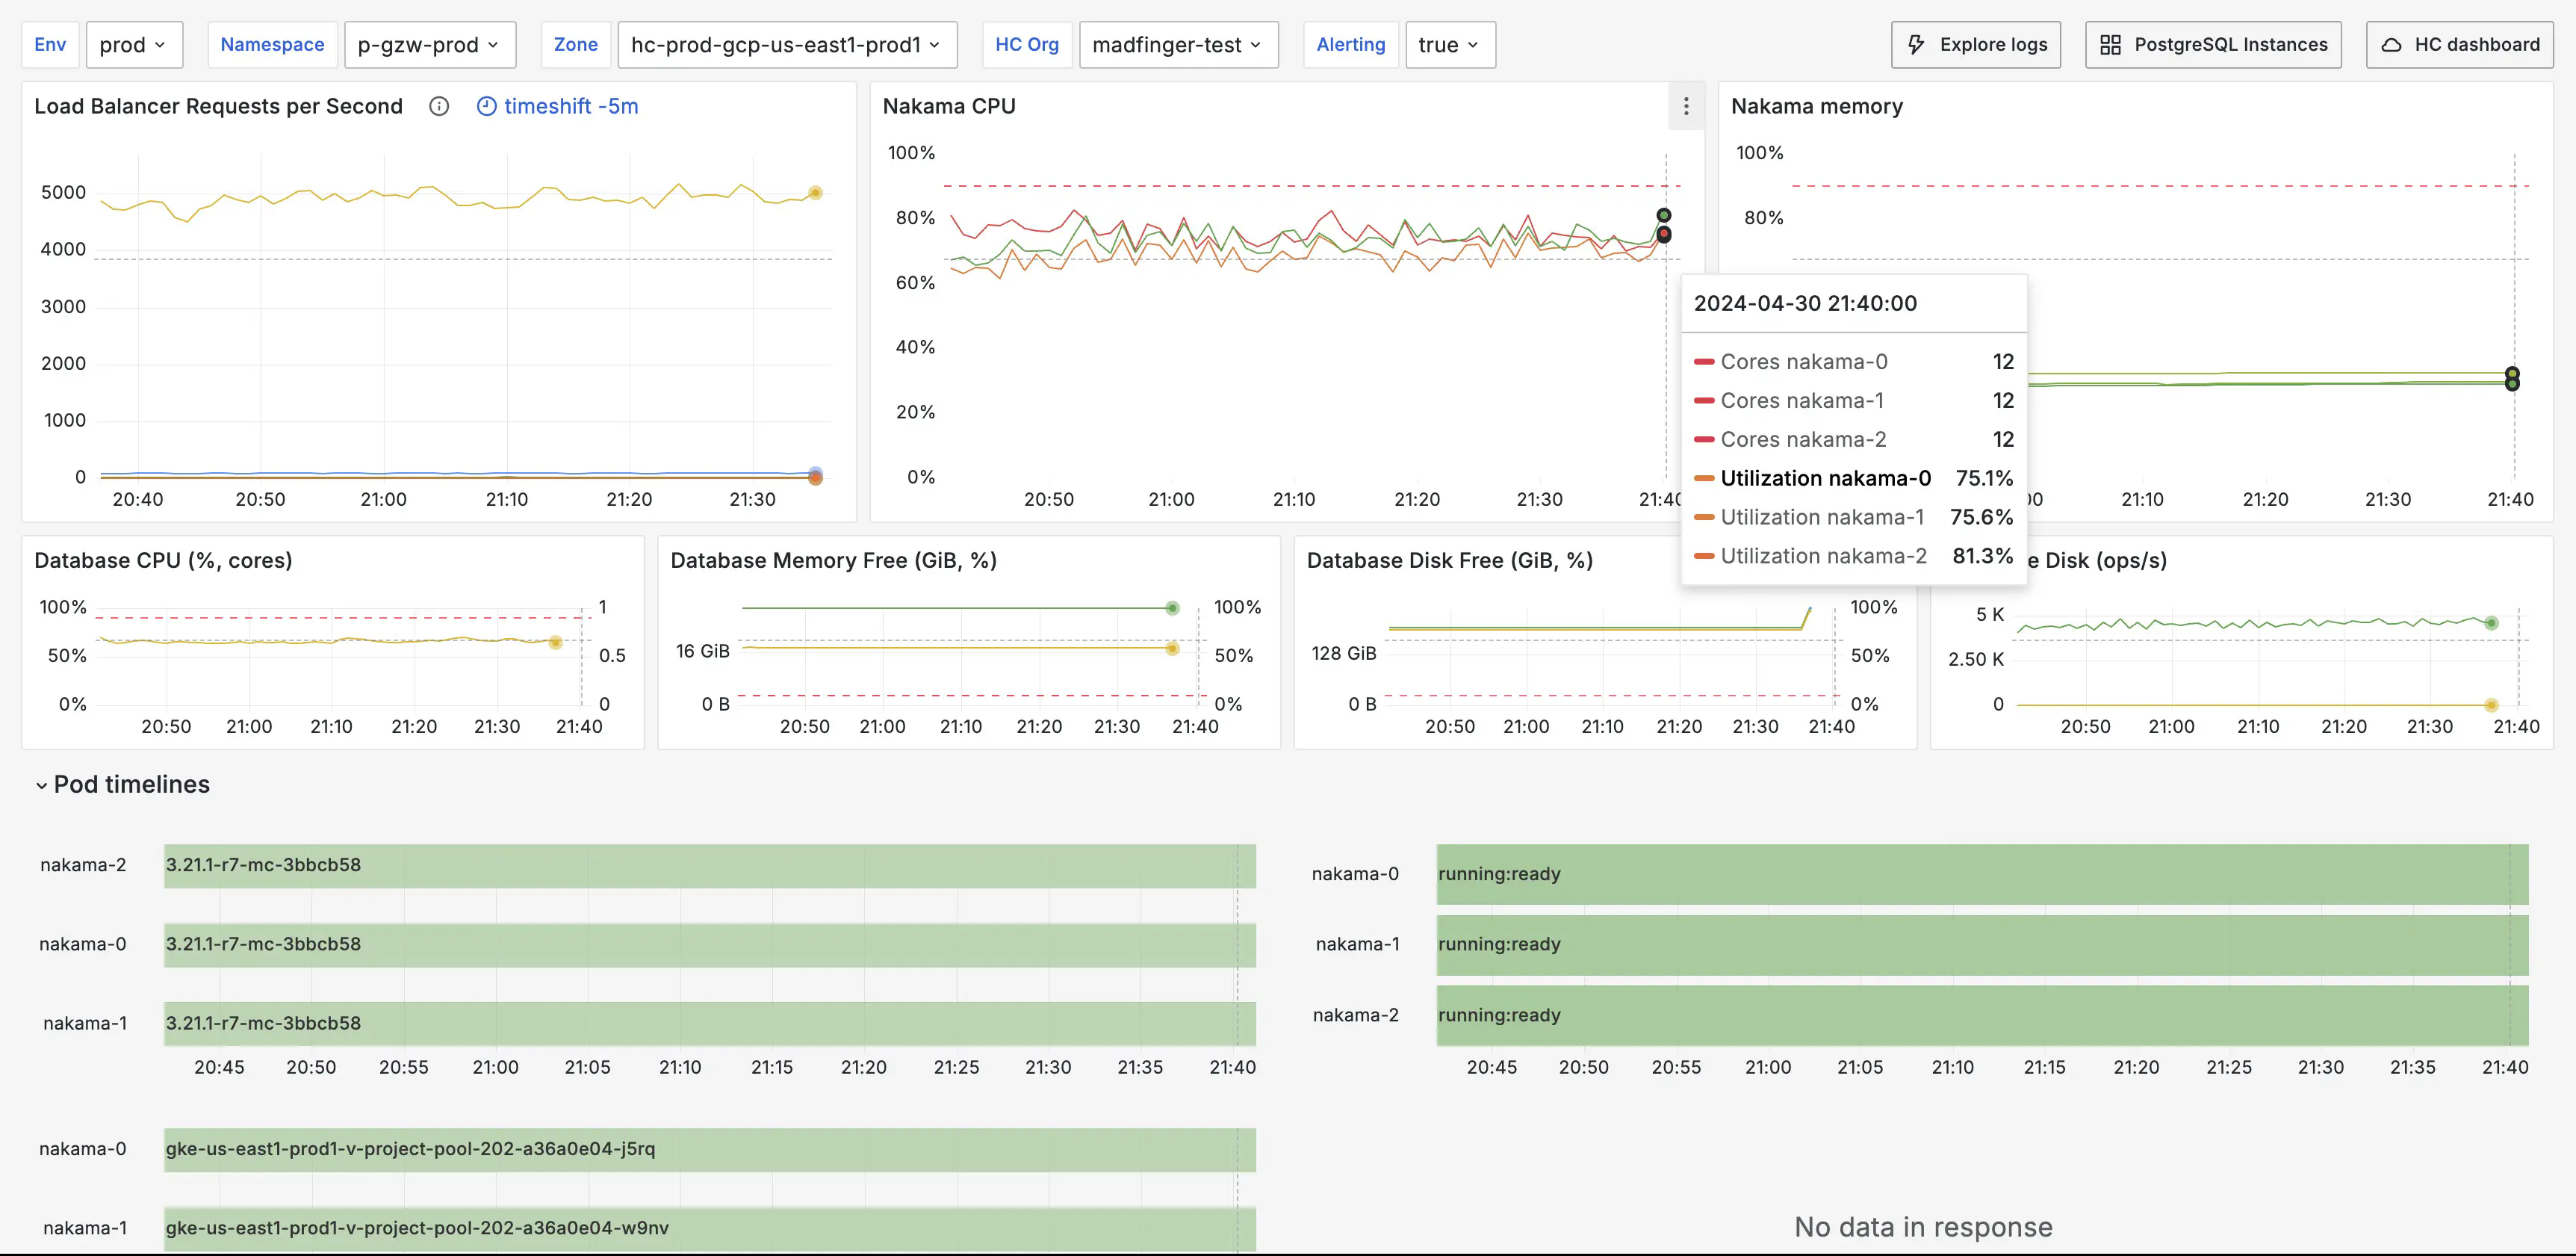This screenshot has height=1256, width=2576.
Task: Click the red data point on Nakama CPU chart
Action: (x=1663, y=235)
